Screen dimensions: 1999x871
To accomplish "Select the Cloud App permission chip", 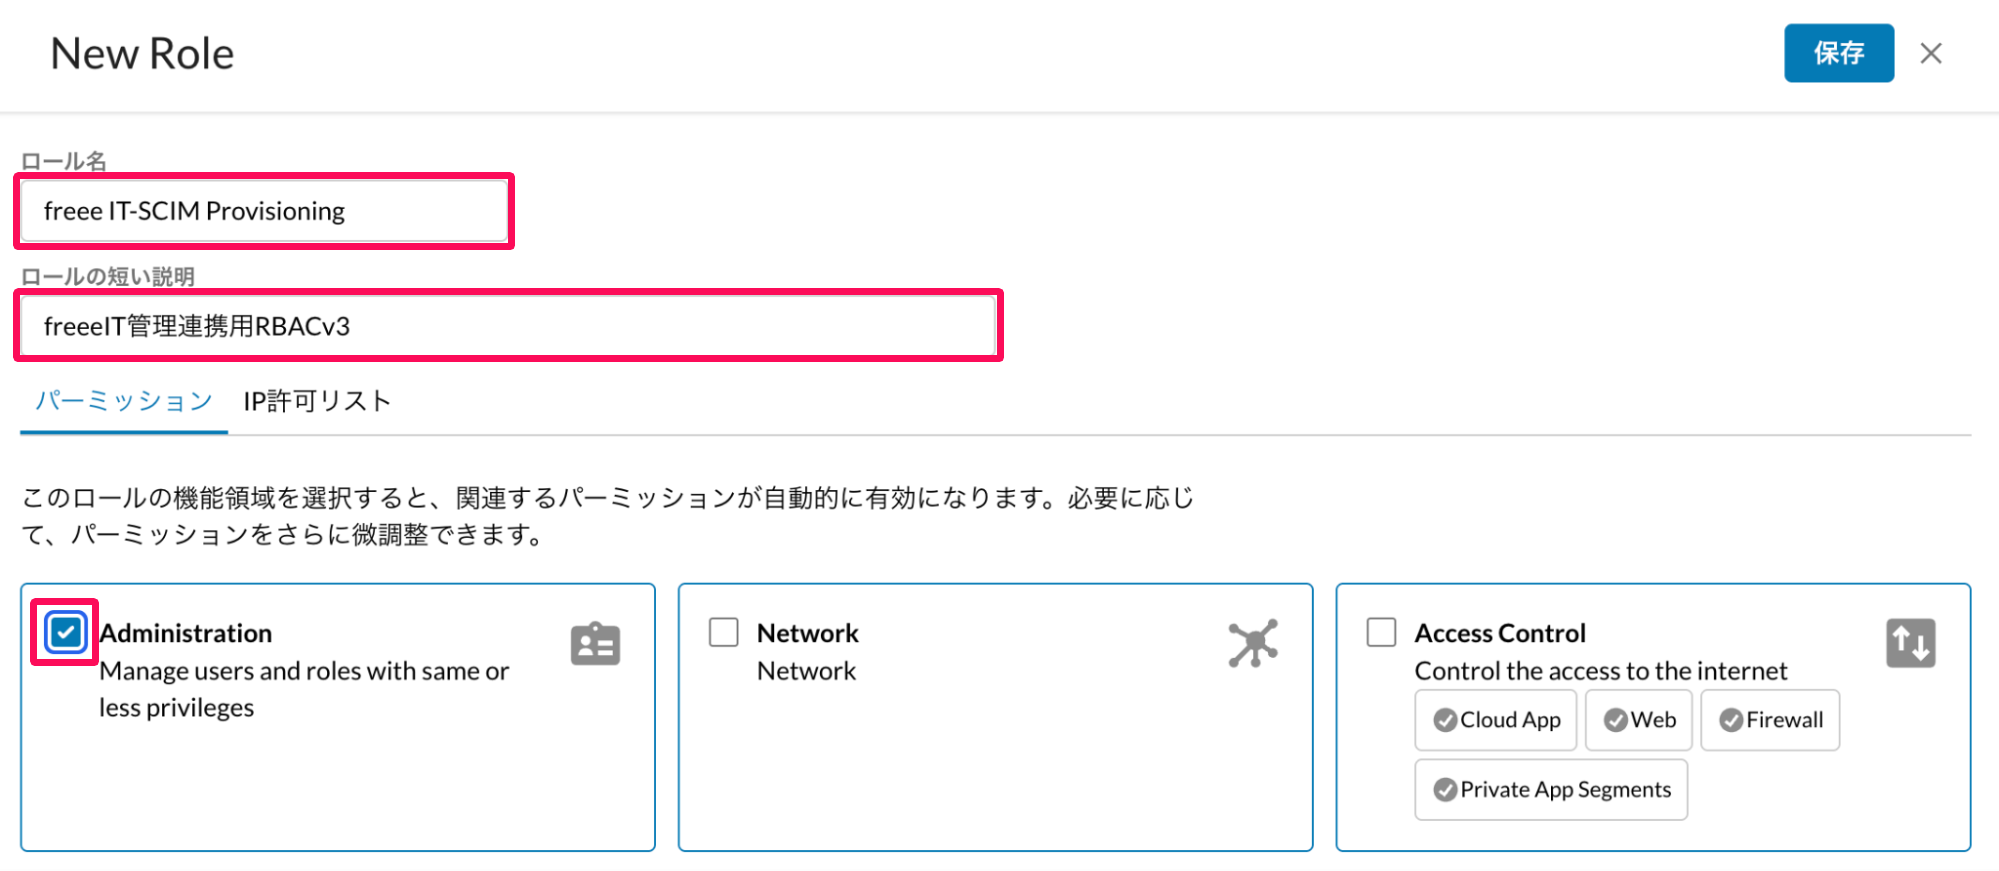I will [1496, 720].
